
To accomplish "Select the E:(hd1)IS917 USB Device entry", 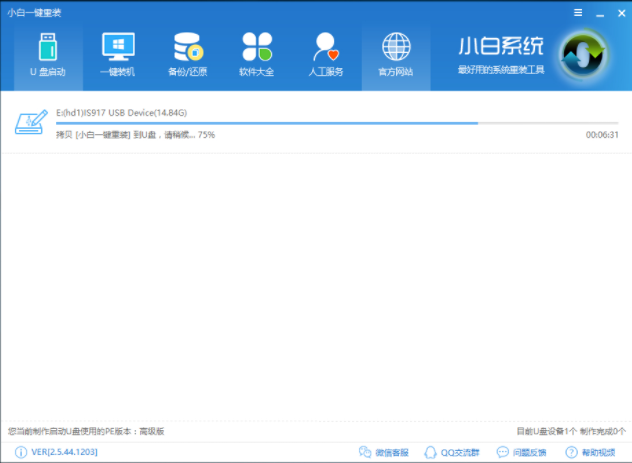I will pyautogui.click(x=135, y=113).
